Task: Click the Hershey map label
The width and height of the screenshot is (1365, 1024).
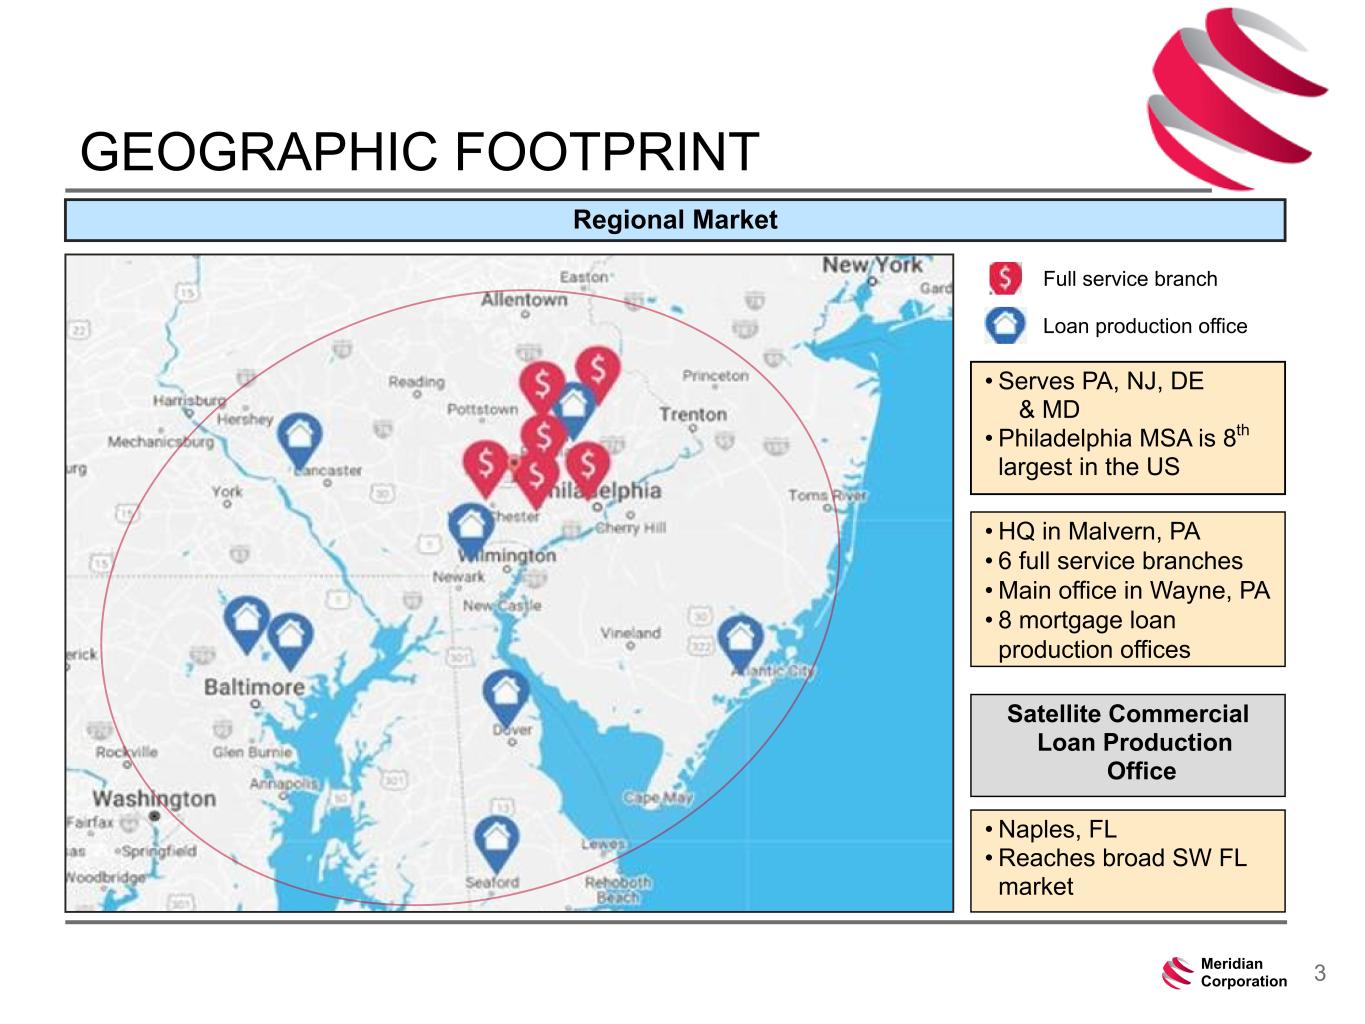Action: 245,419
